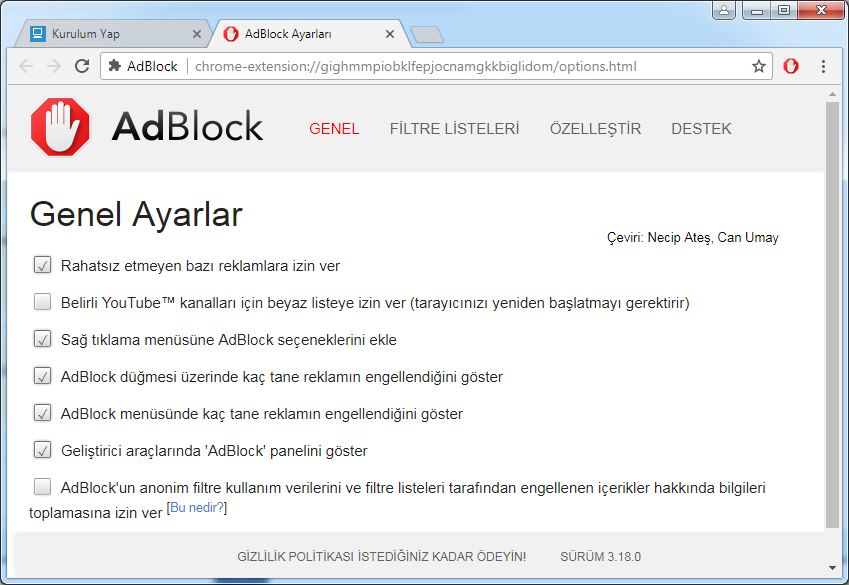
Task: Go back to previous page
Action: tap(25, 66)
